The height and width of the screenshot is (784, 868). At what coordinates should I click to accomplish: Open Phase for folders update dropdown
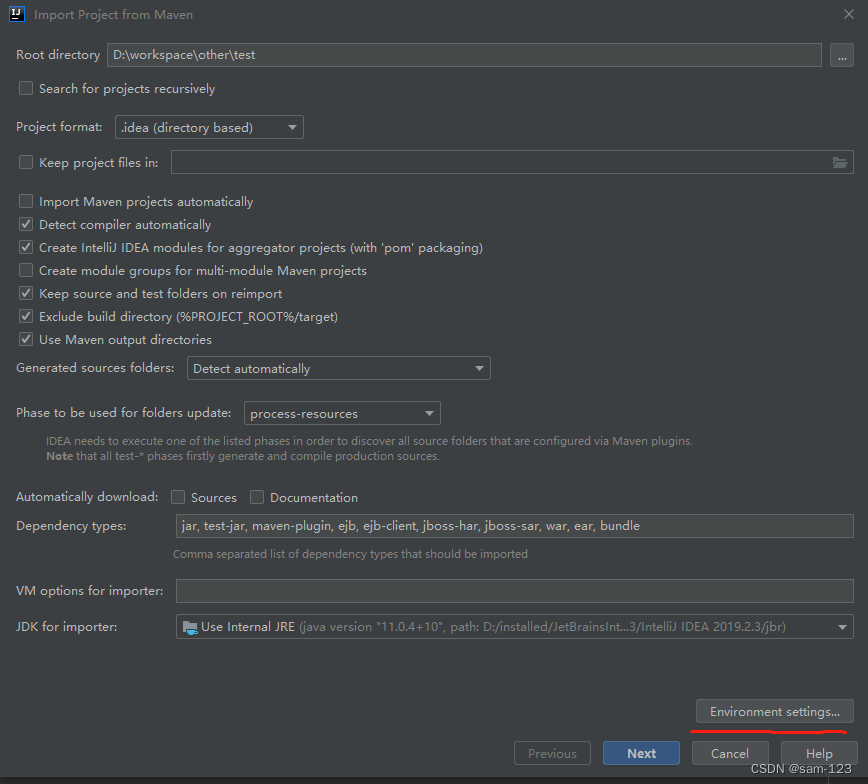pos(342,414)
